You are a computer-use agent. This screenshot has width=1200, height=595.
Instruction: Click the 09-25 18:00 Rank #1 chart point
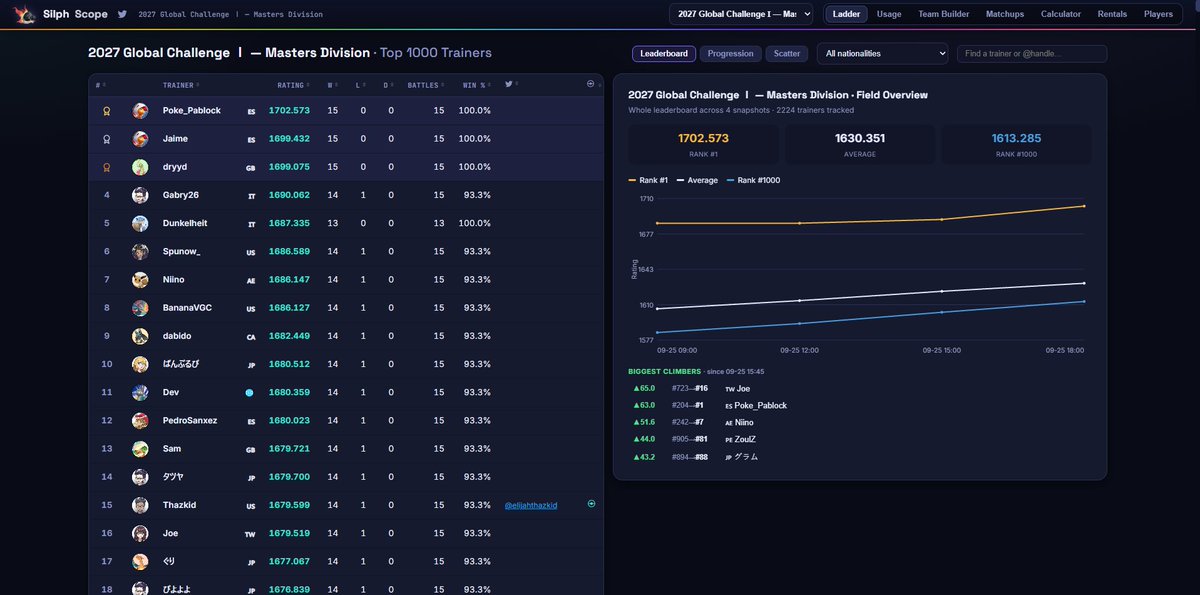click(x=1084, y=206)
